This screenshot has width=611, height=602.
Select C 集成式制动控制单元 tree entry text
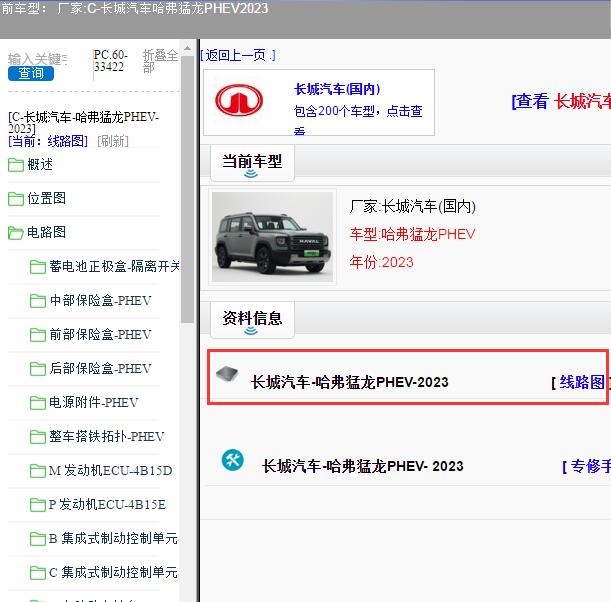[x=113, y=572]
